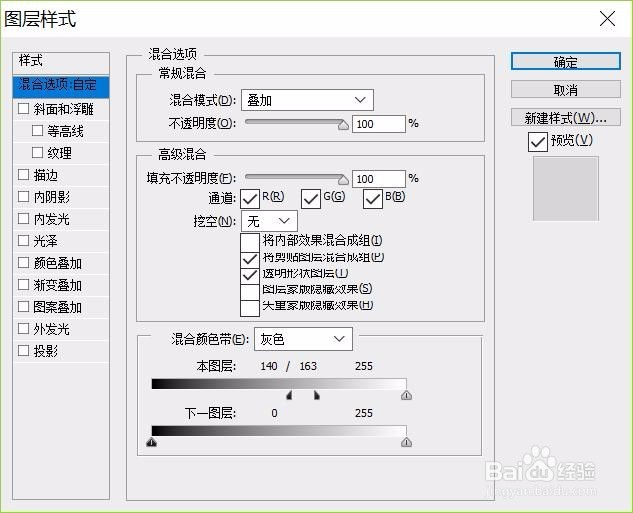Click 本图层 white marker at 255
The width and height of the screenshot is (633, 513).
click(406, 395)
